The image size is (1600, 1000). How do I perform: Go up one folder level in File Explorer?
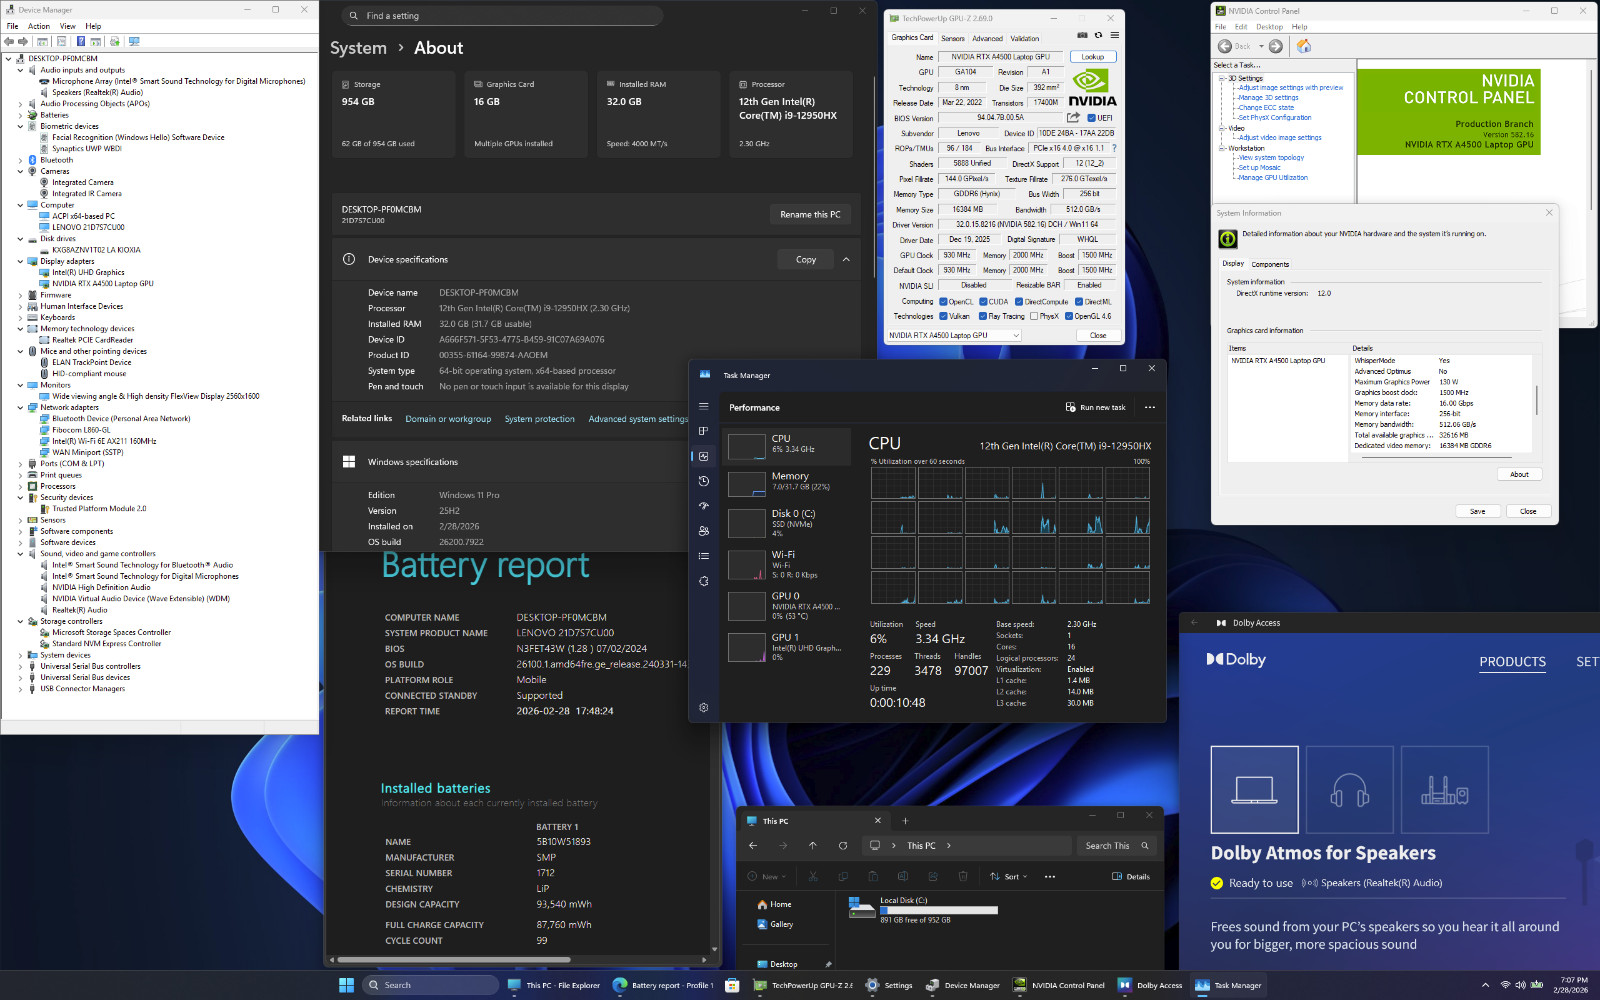click(813, 845)
